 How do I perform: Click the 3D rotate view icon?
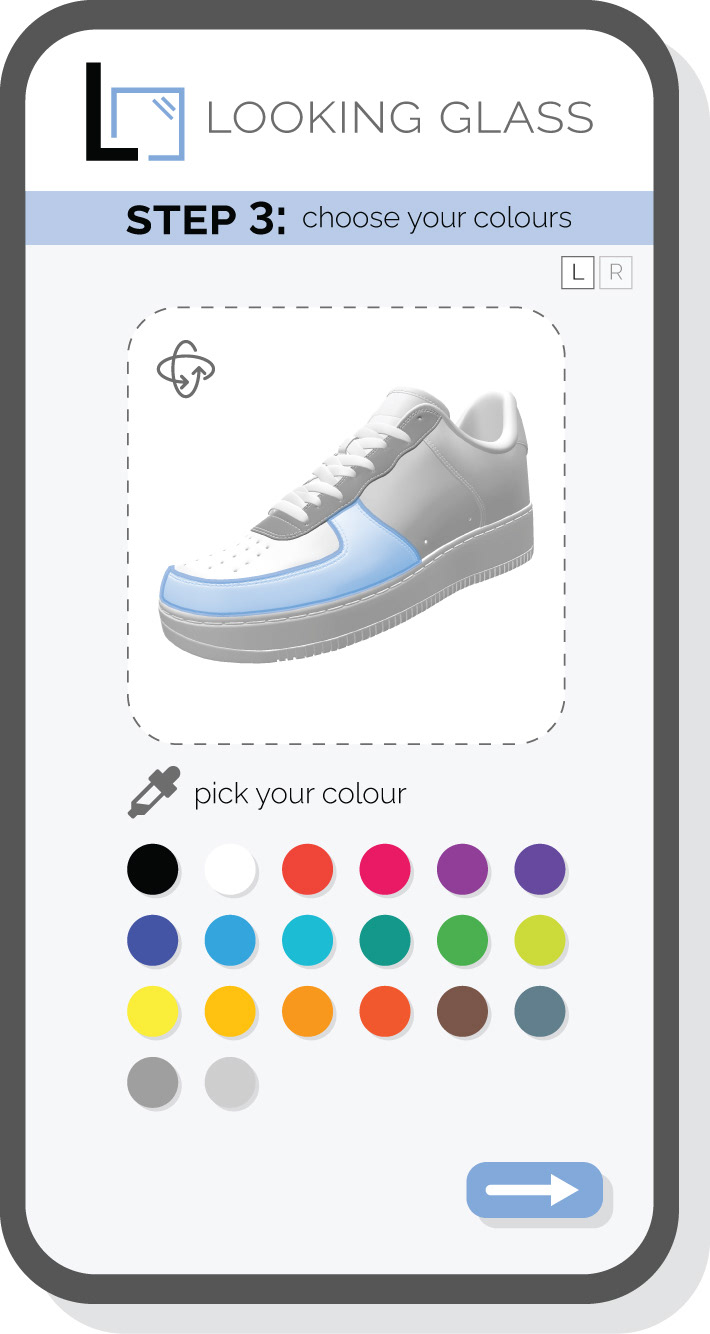point(186,369)
